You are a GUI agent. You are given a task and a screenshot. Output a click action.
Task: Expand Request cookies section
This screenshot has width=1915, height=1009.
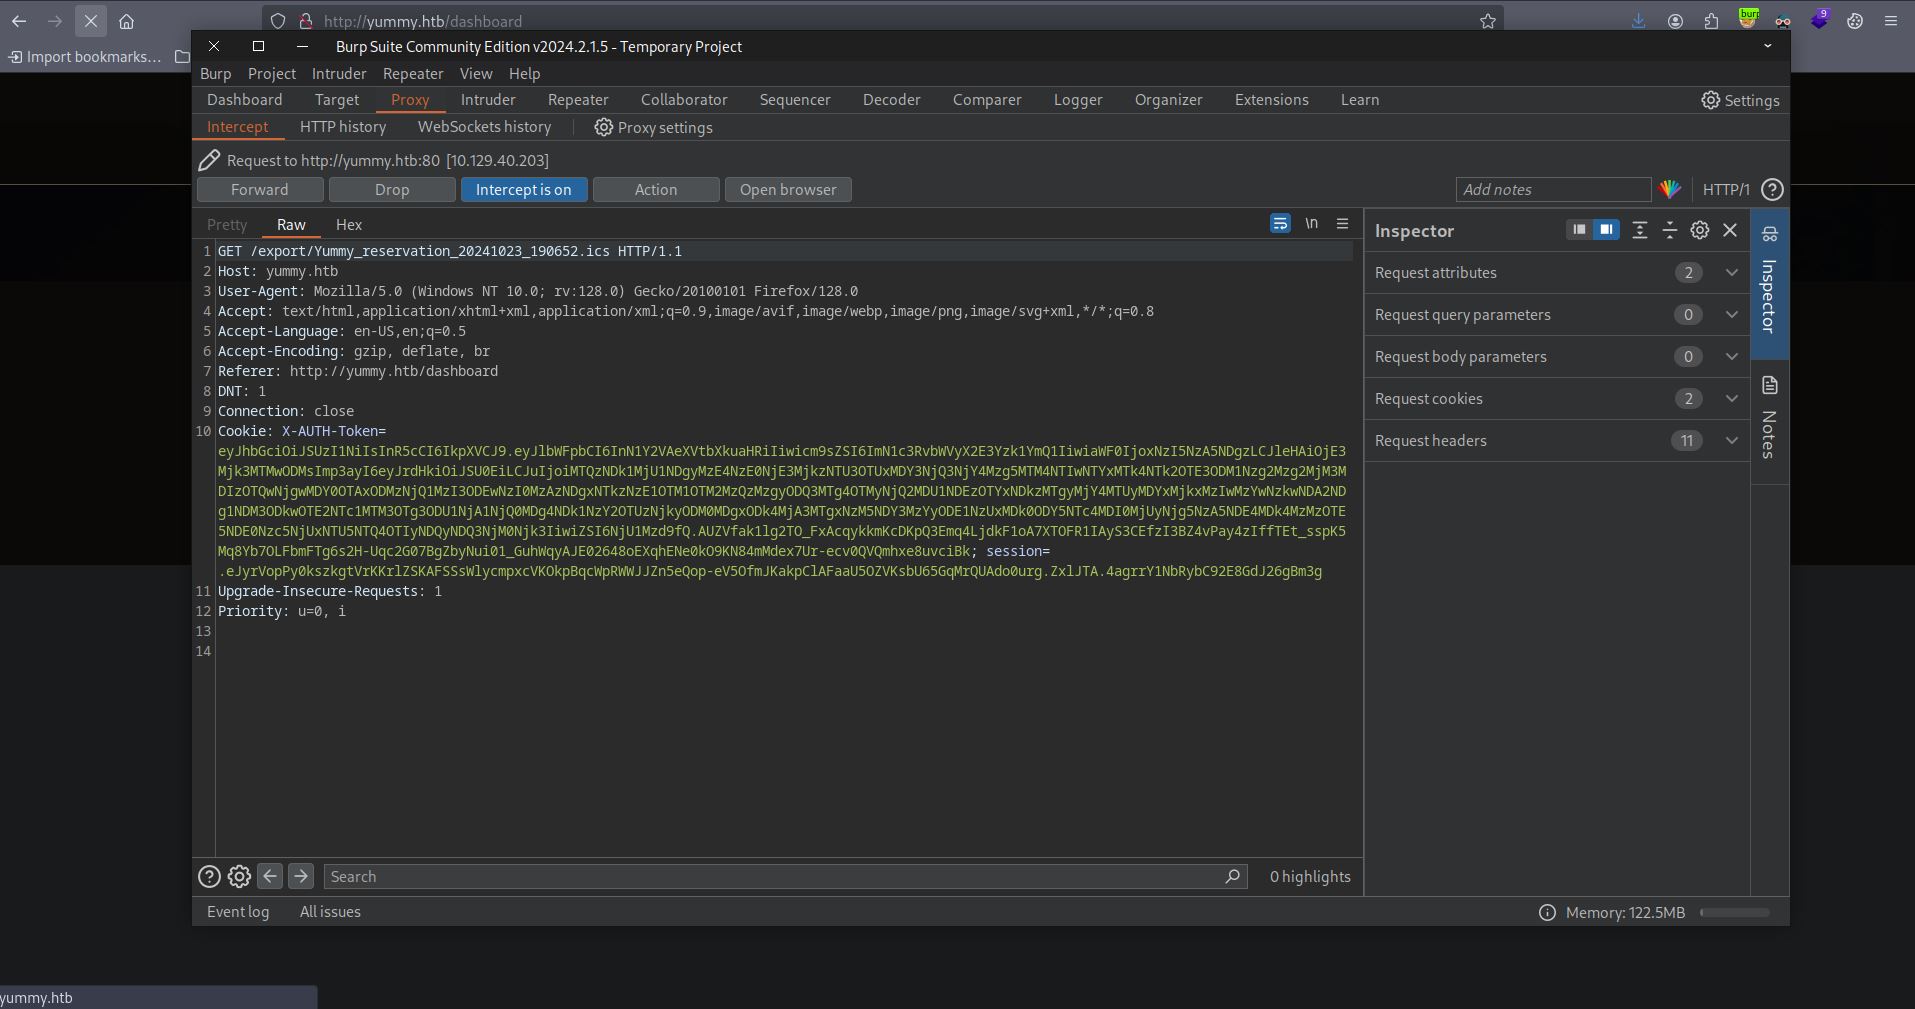point(1731,399)
